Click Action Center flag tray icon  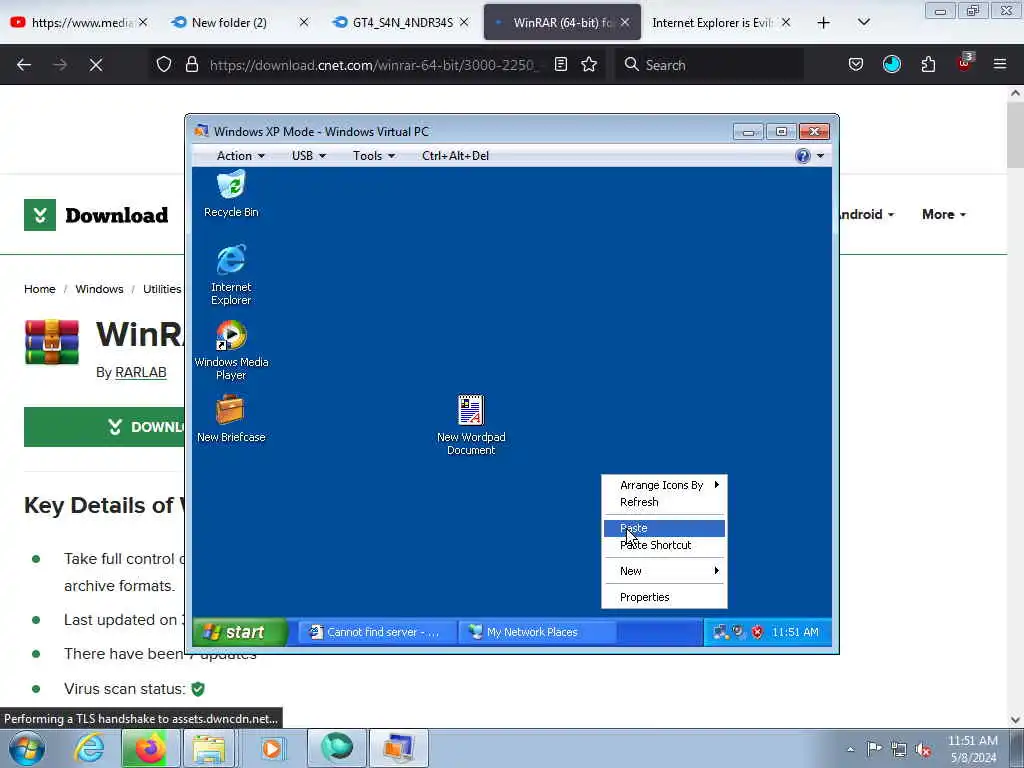click(874, 749)
